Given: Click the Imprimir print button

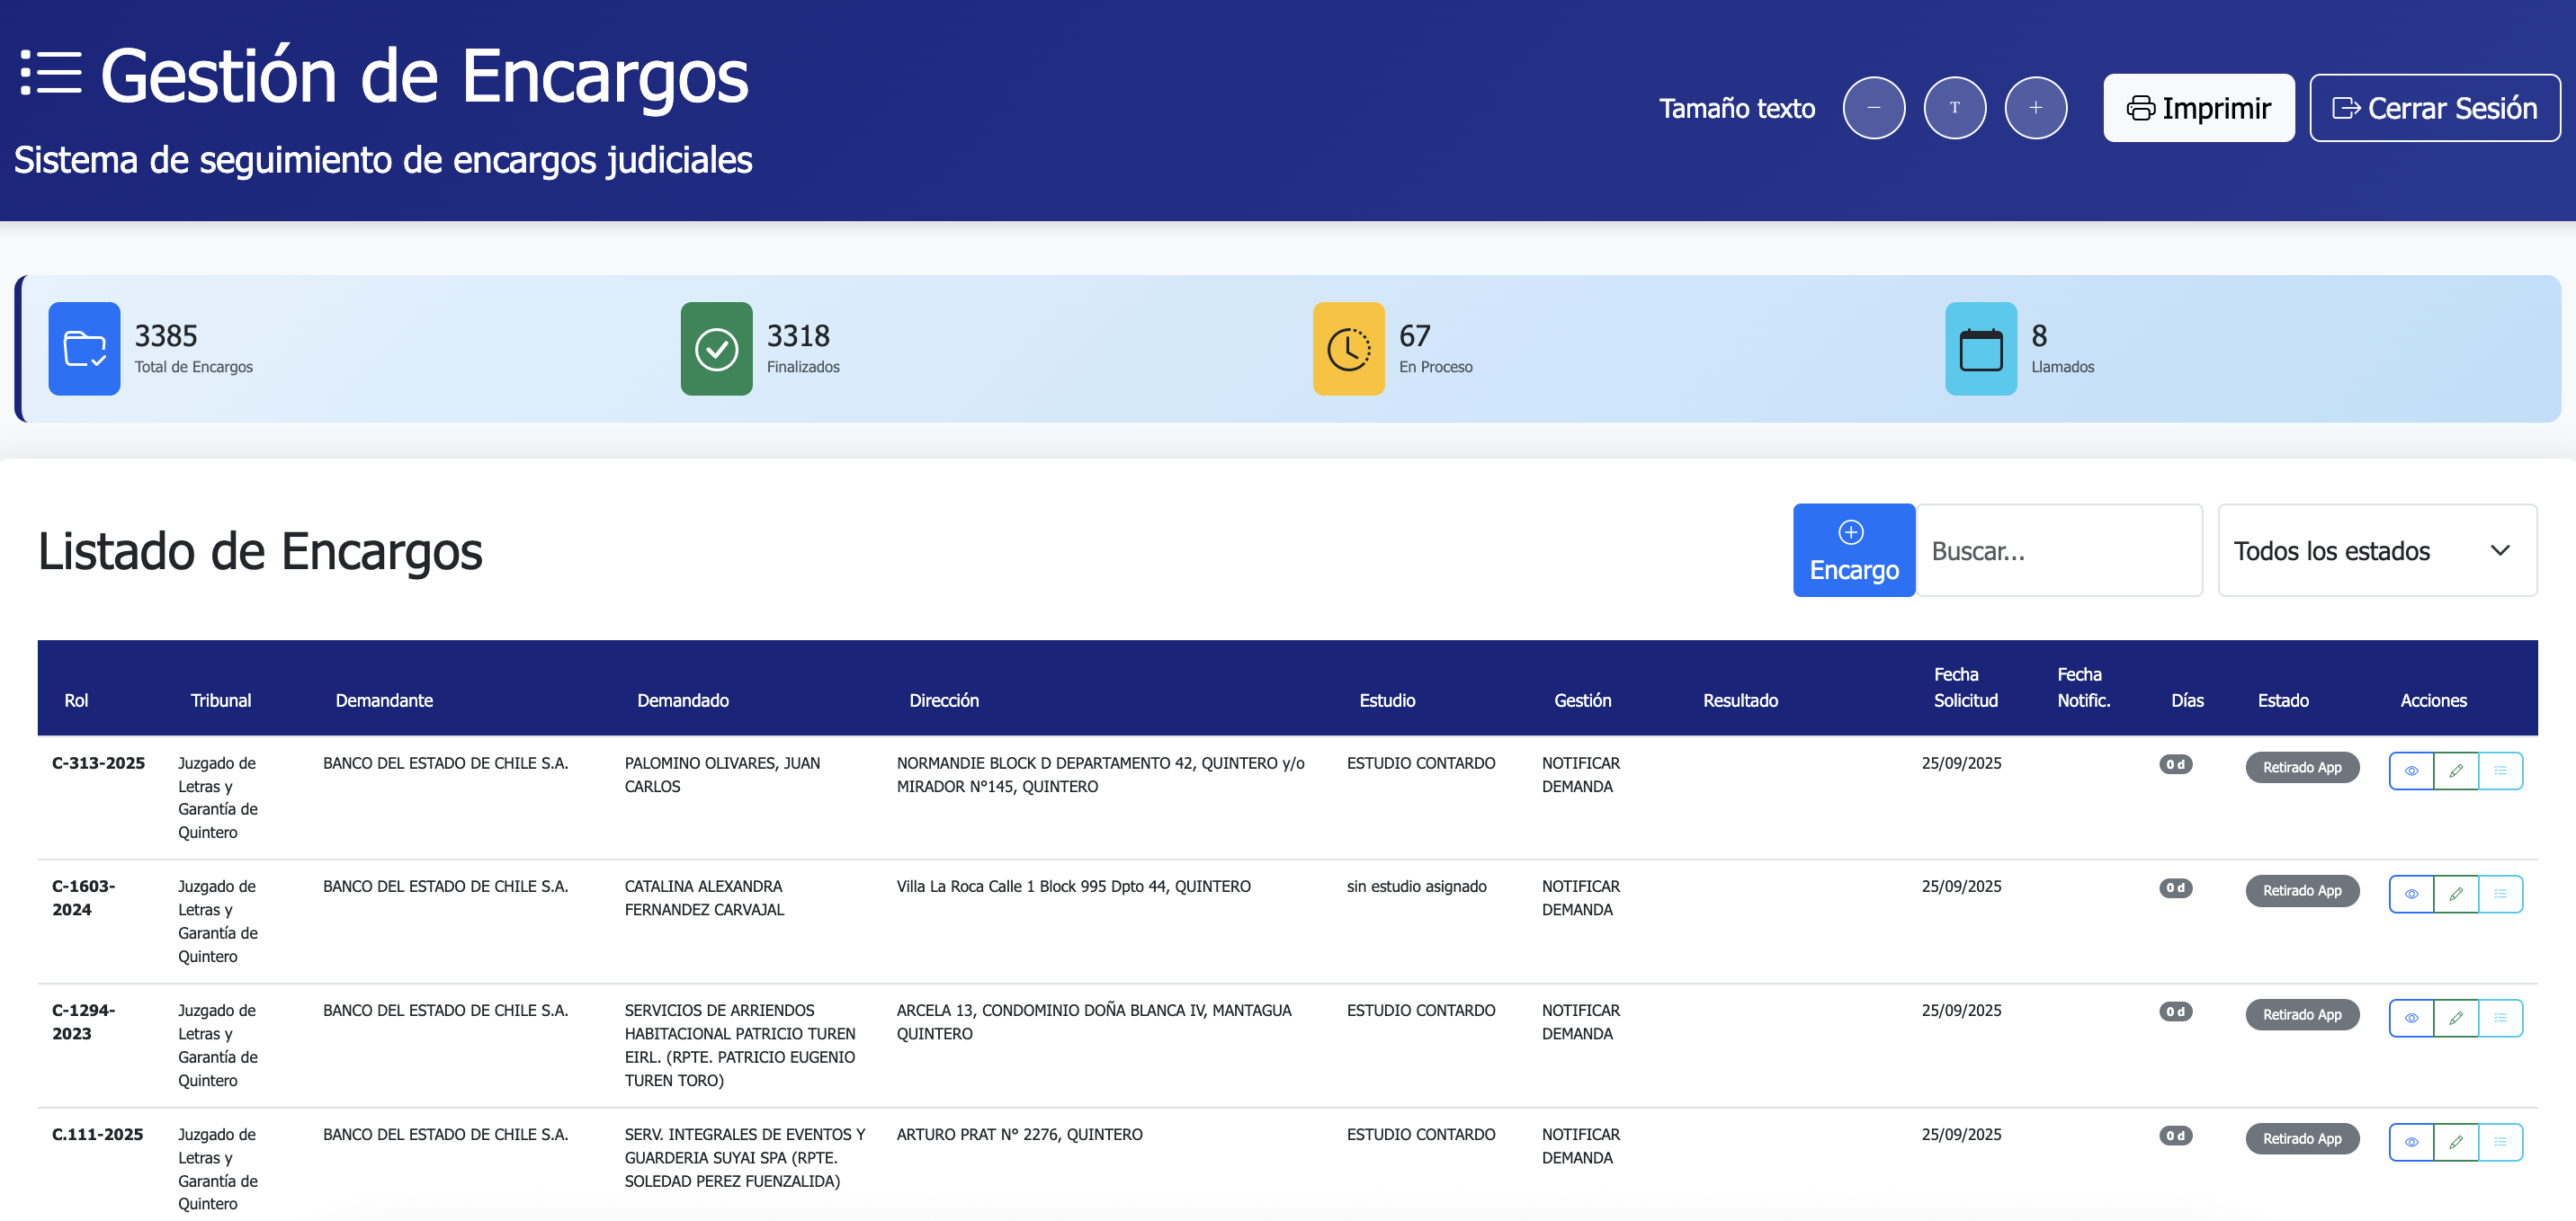Looking at the screenshot, I should [2198, 108].
